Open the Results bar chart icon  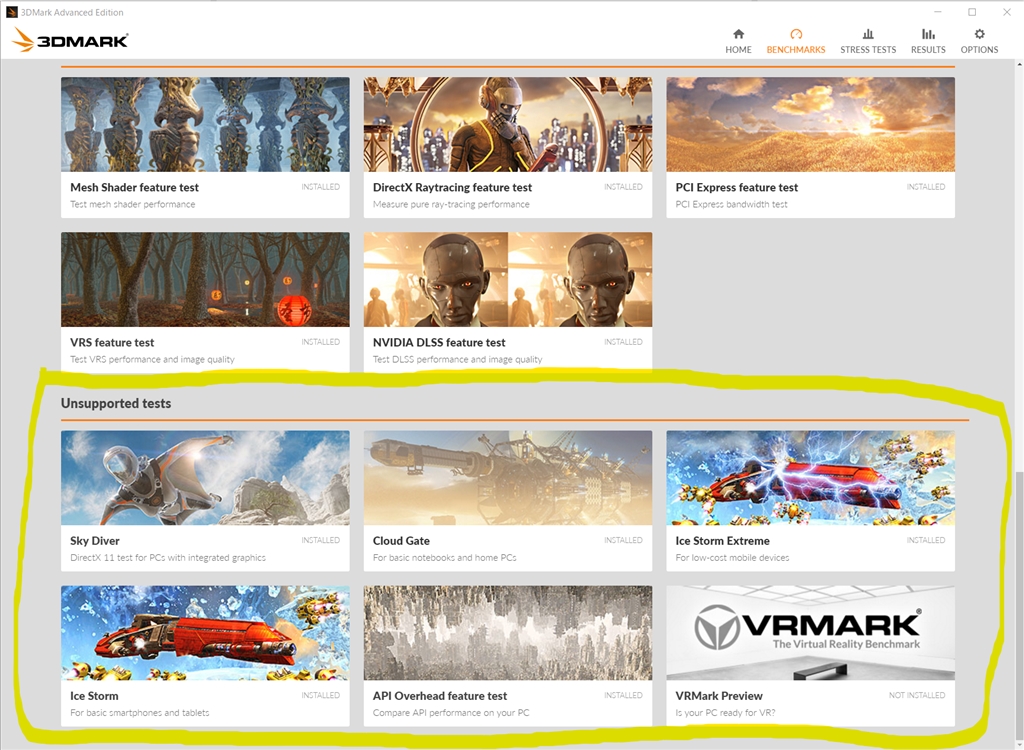[x=928, y=34]
